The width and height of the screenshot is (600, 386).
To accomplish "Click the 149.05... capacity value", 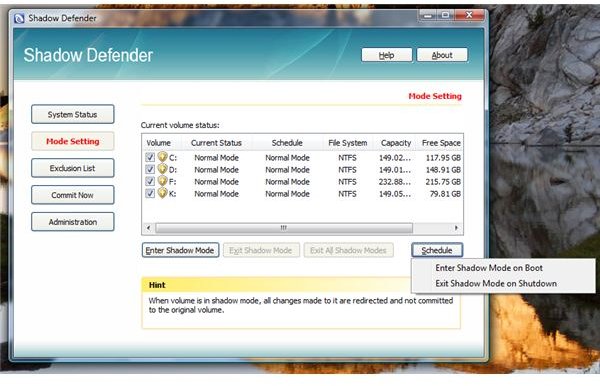I will click(395, 194).
